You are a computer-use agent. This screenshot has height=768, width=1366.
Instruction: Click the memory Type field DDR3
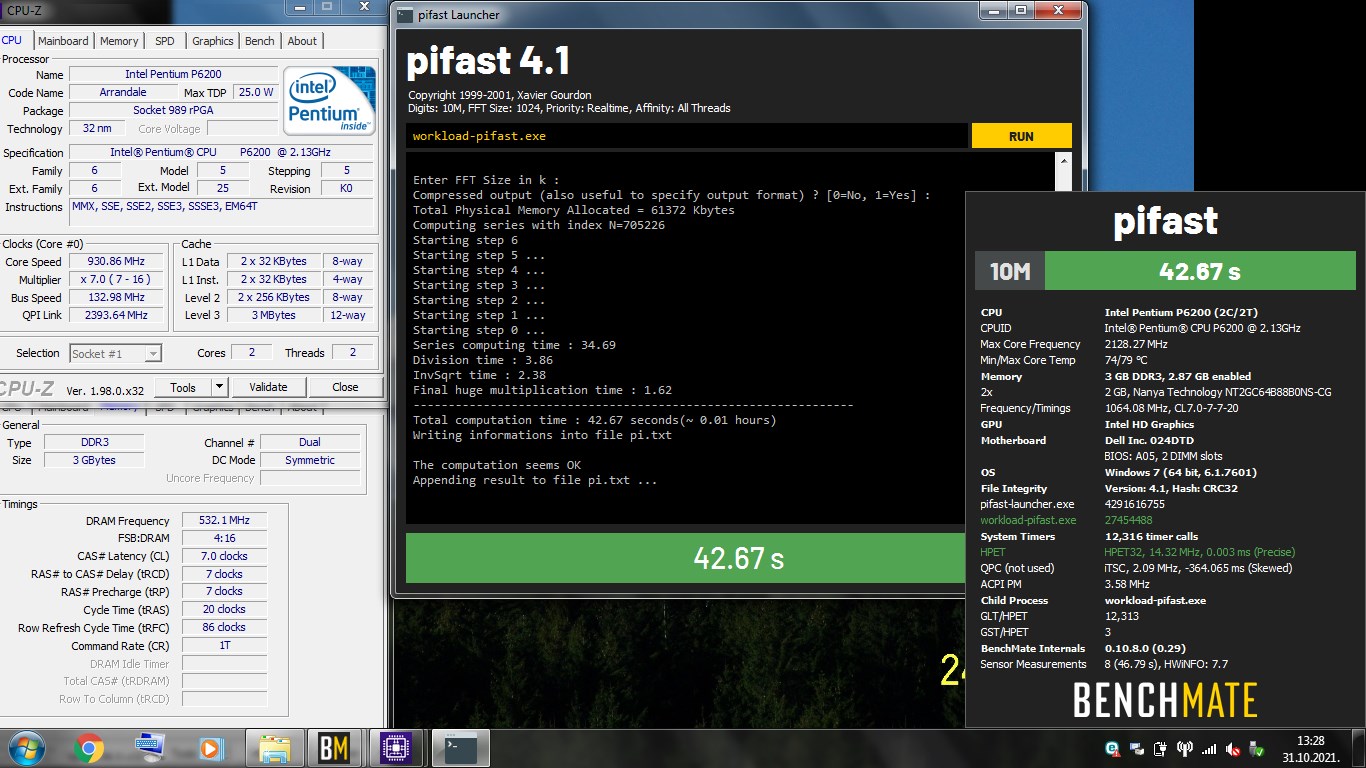click(94, 442)
